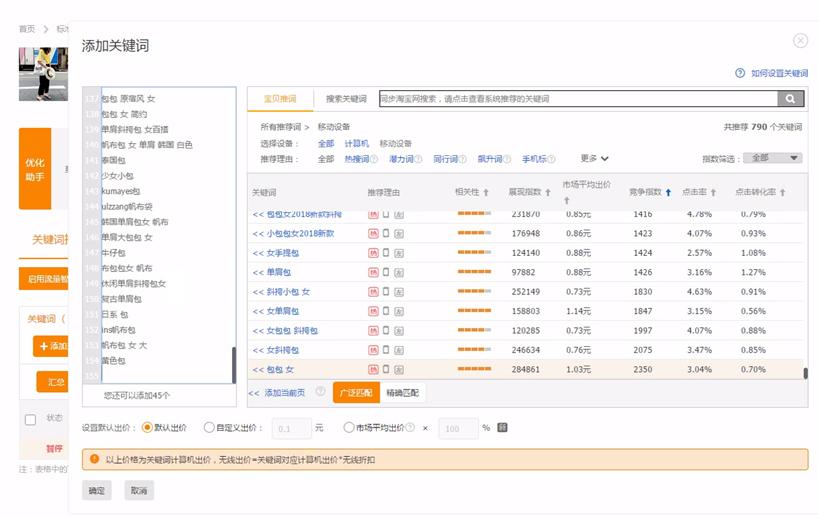Click the gray tag icon in 斜挎小包 女 row
Screen dimensions: 818x518
click(399, 292)
